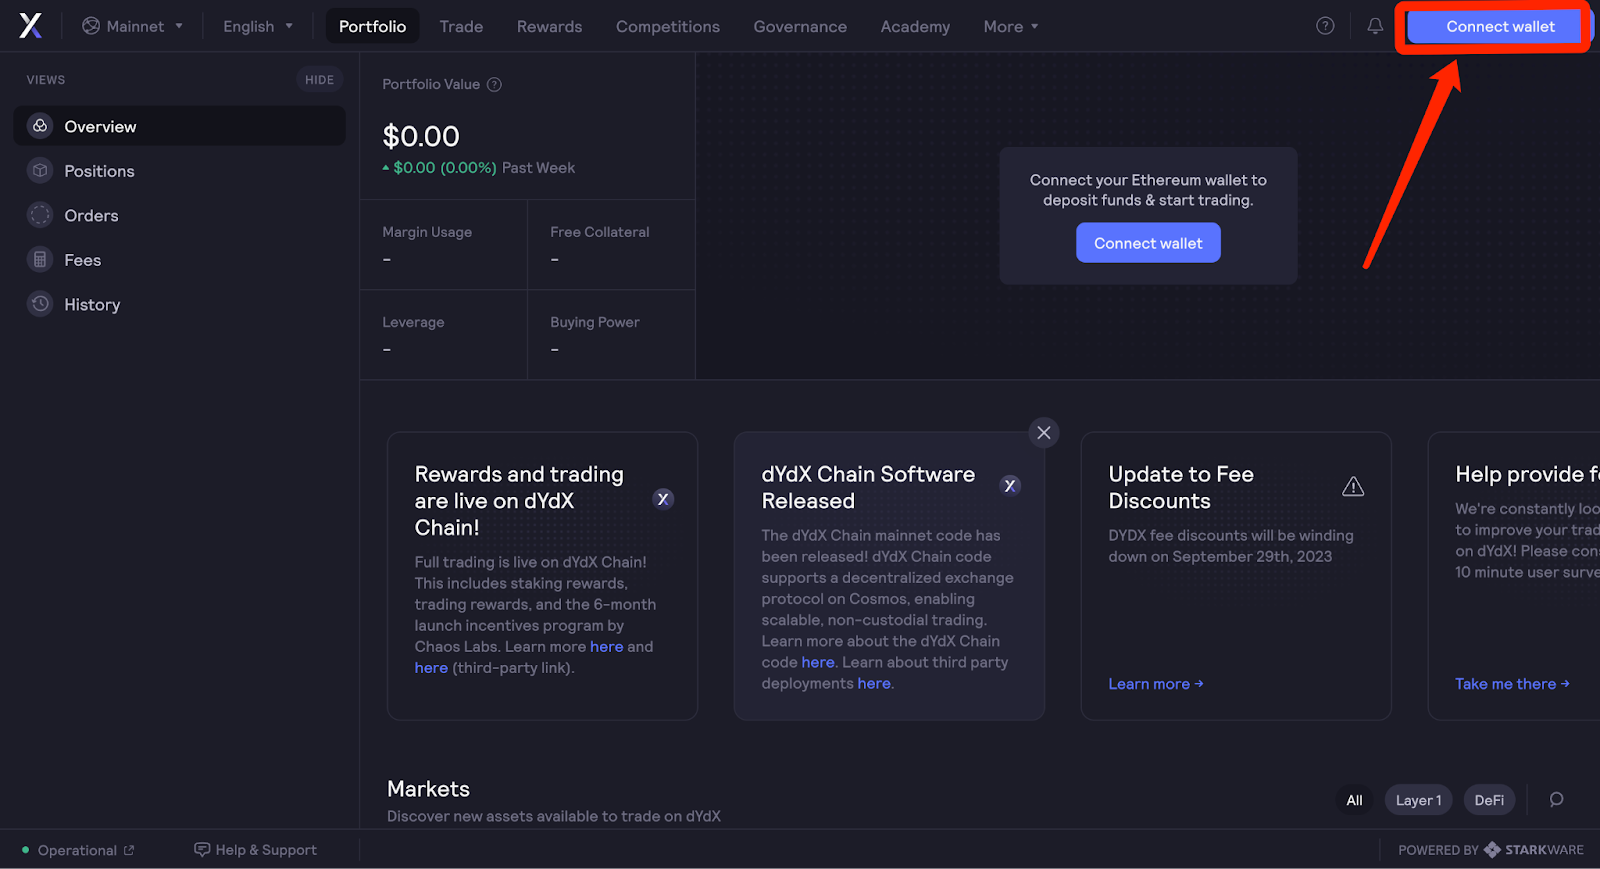Viewport: 1600px width, 869px height.
Task: Search markets with the magnifier icon
Action: (x=1556, y=800)
